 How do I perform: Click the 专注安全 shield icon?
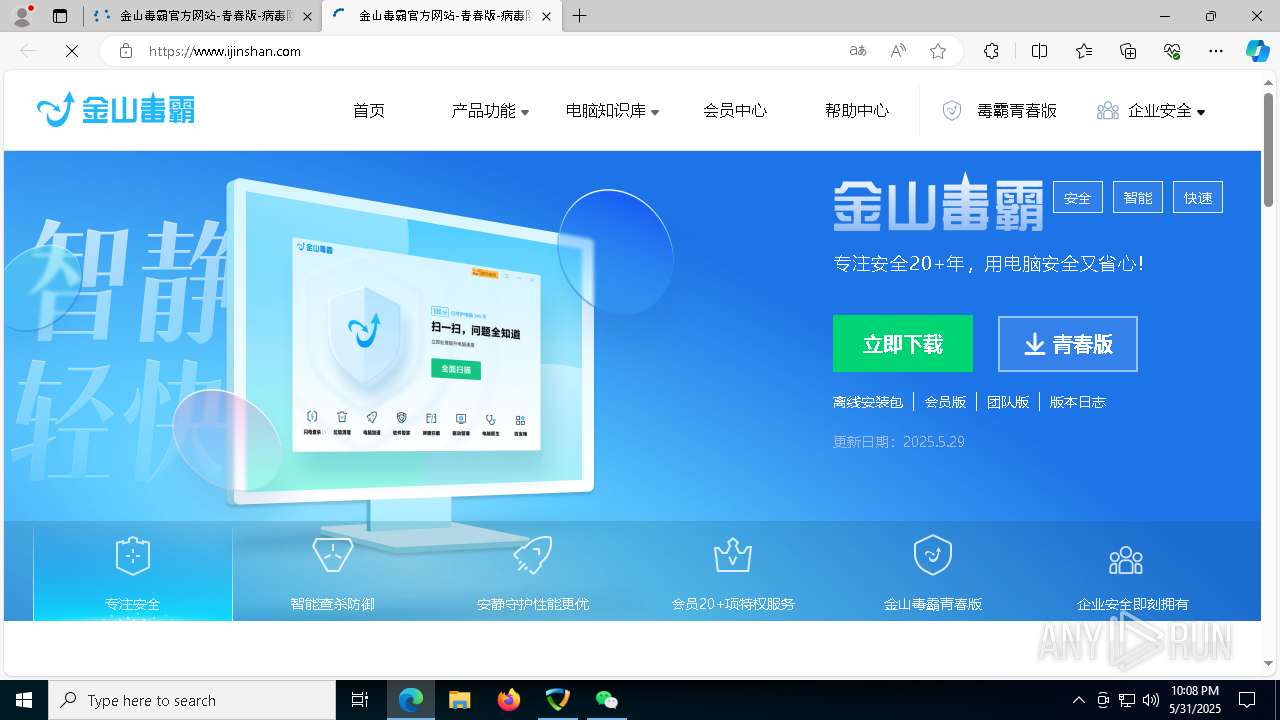tap(133, 555)
